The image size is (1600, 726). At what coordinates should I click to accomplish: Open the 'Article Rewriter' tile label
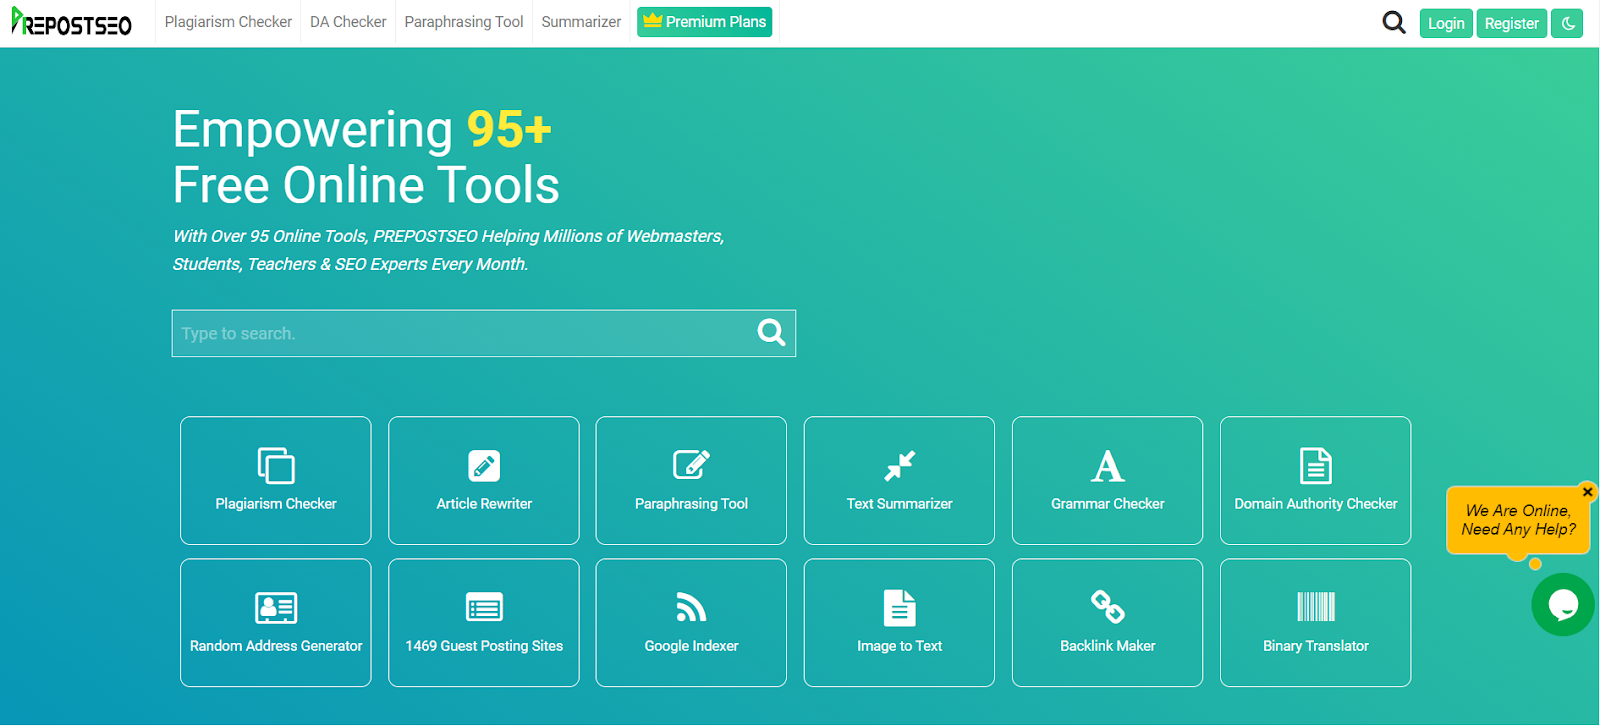click(x=484, y=504)
